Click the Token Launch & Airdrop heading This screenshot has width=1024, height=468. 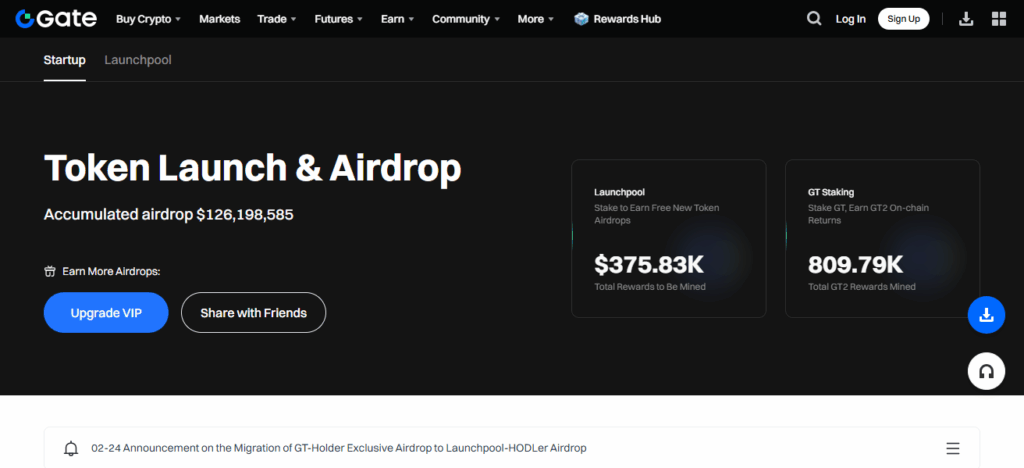[253, 168]
